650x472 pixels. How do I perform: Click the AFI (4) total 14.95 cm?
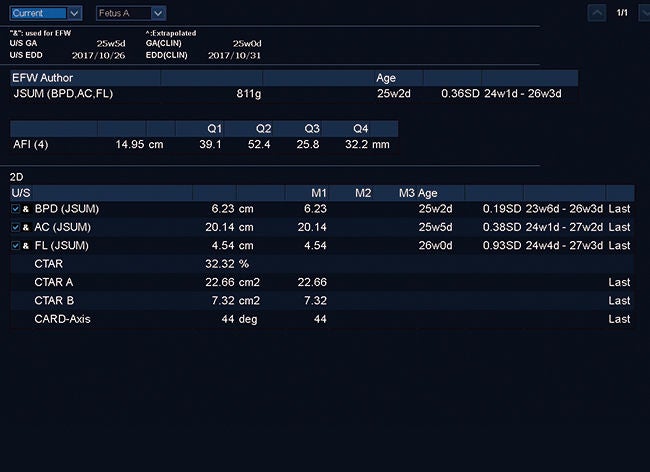[139, 145]
